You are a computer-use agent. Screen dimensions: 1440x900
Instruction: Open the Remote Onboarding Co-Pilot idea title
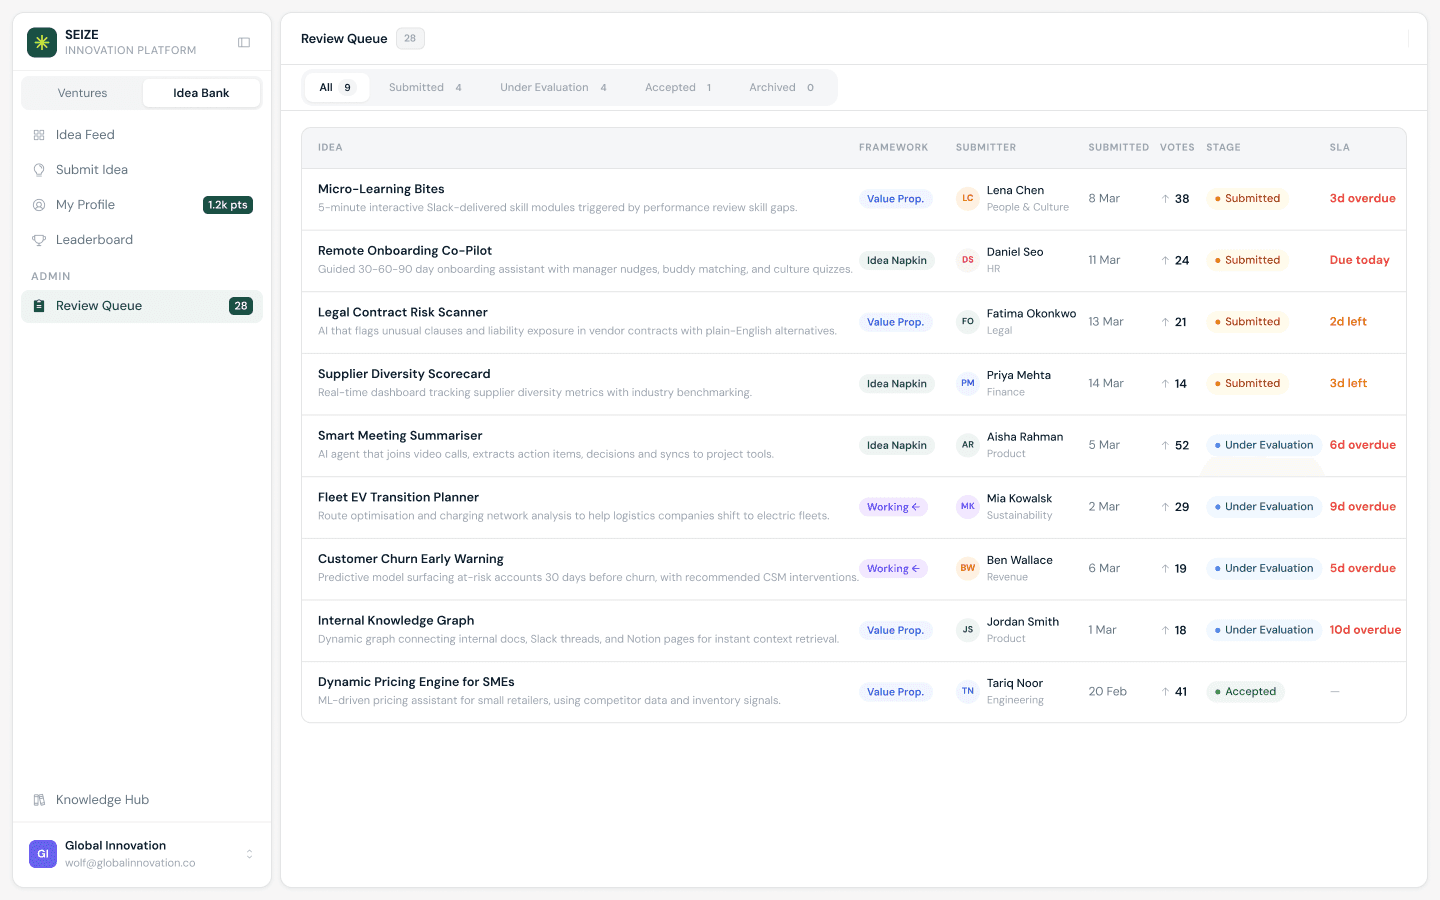[405, 251]
